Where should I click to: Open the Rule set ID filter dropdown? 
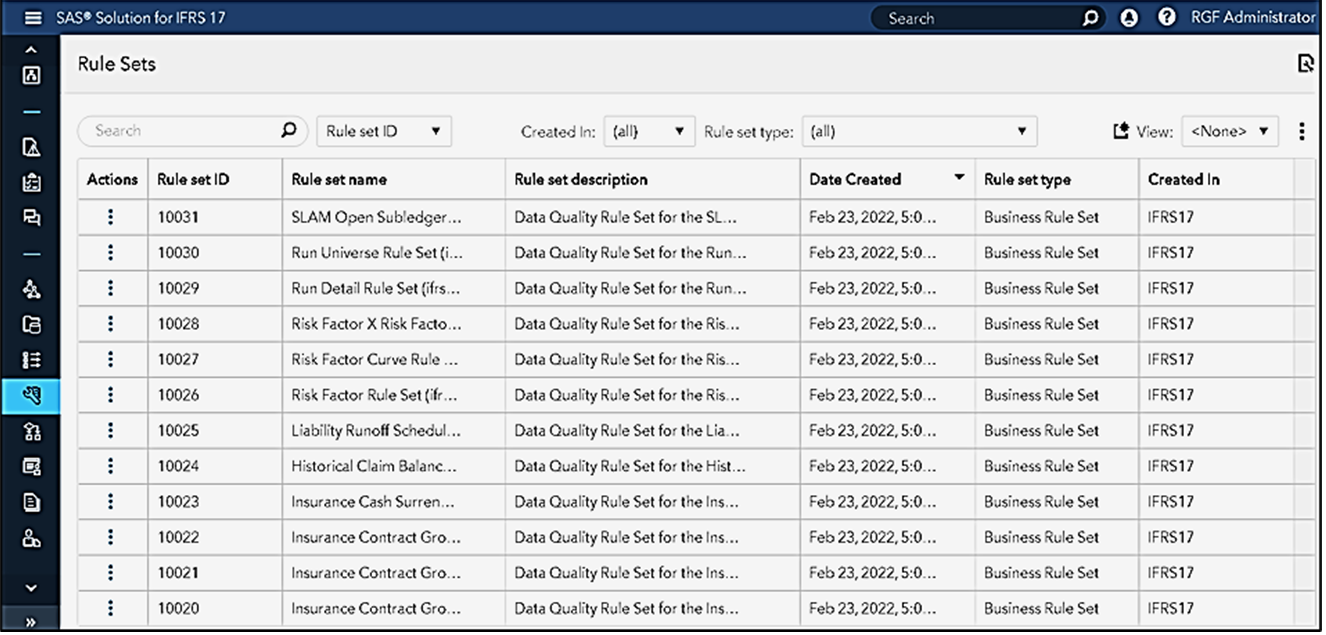[383, 130]
